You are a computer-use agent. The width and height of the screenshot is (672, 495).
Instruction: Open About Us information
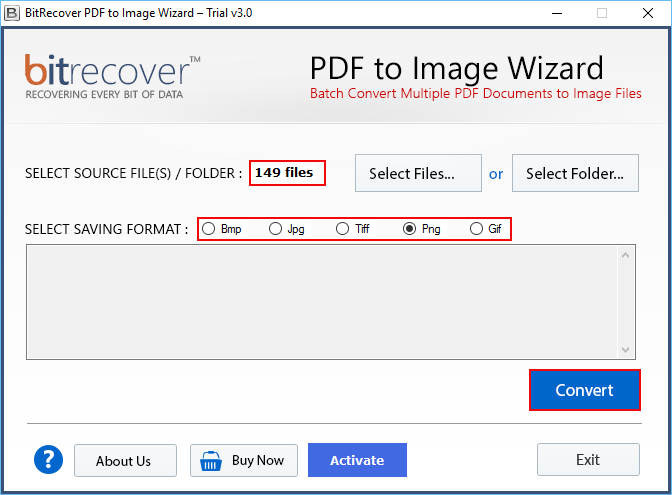click(125, 461)
